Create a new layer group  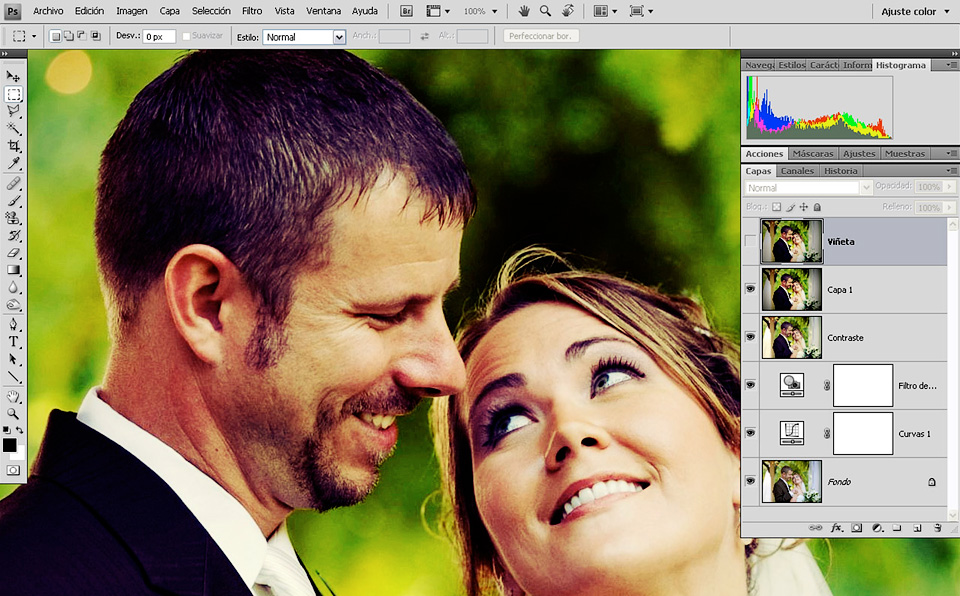(x=897, y=527)
